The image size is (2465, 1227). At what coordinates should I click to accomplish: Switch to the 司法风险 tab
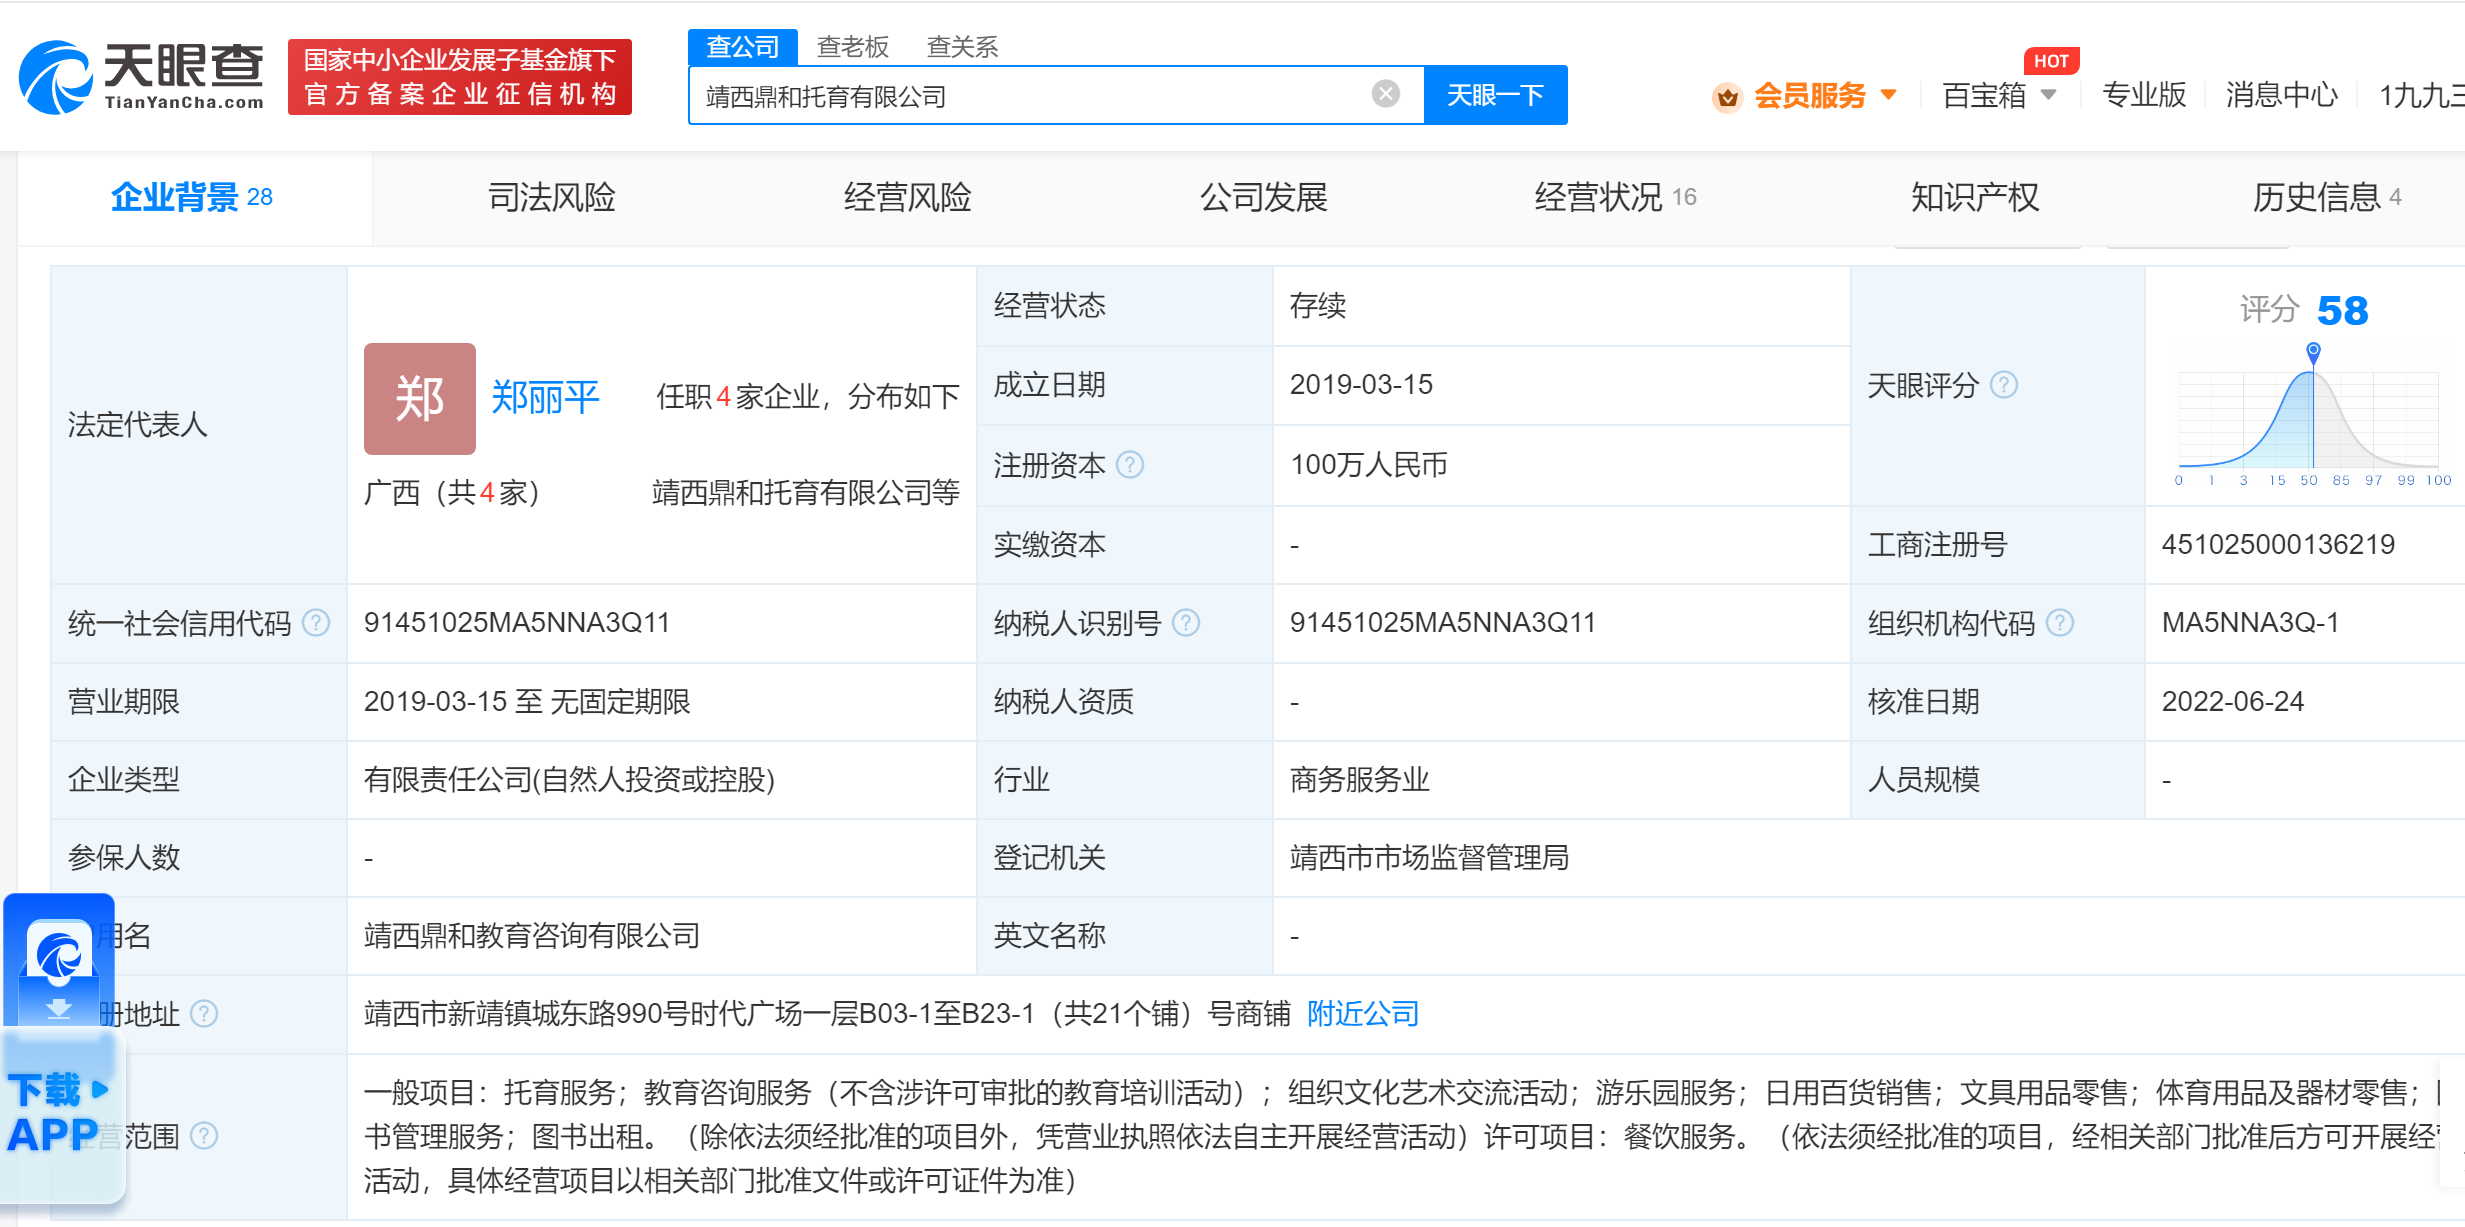pyautogui.click(x=551, y=197)
